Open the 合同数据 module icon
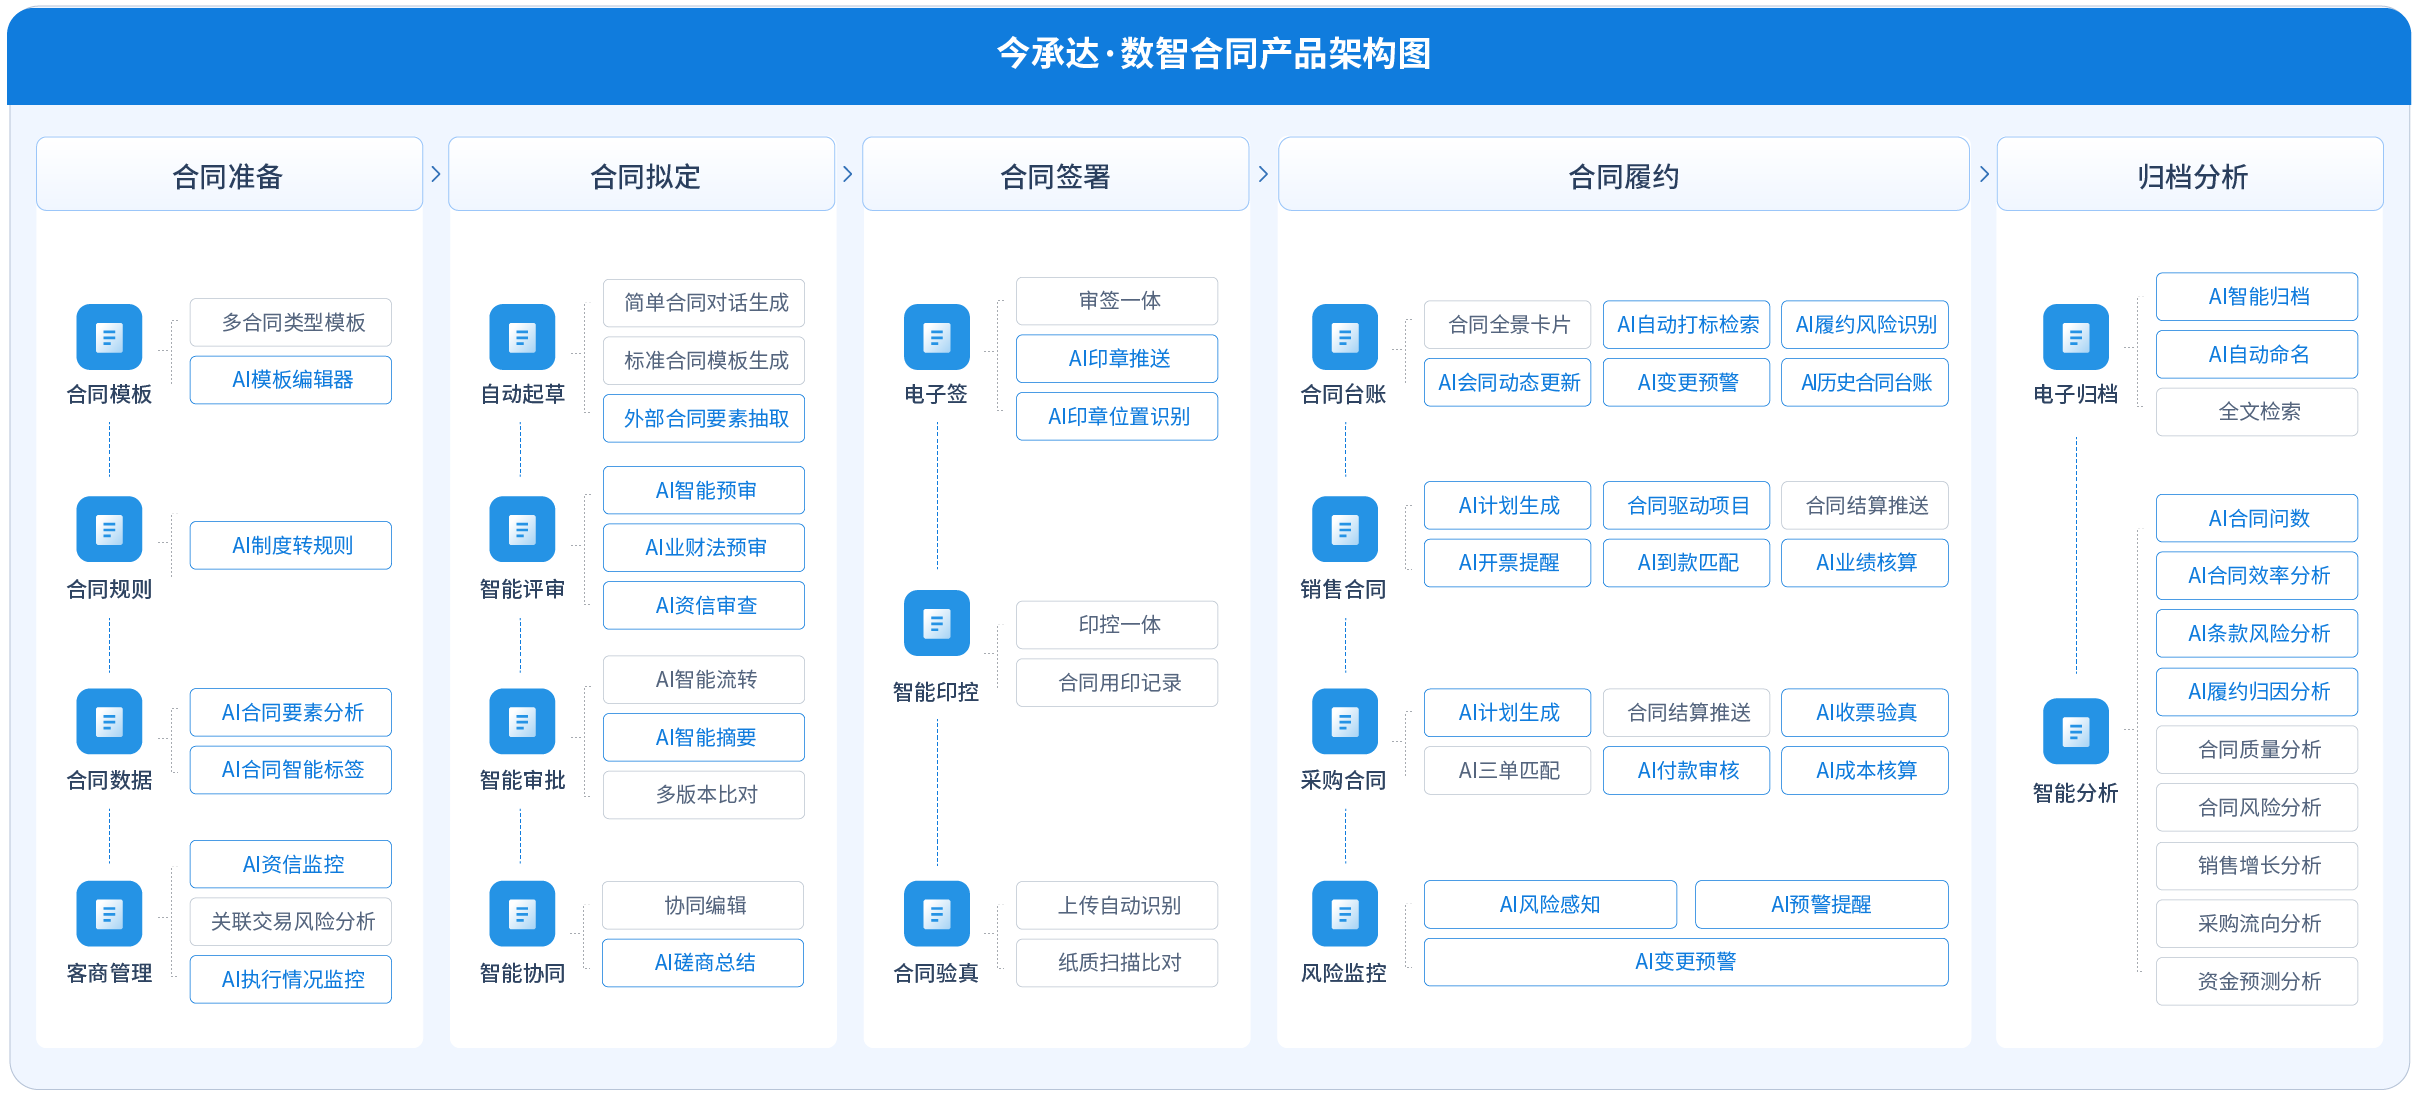The height and width of the screenshot is (1099, 2418). click(x=109, y=721)
